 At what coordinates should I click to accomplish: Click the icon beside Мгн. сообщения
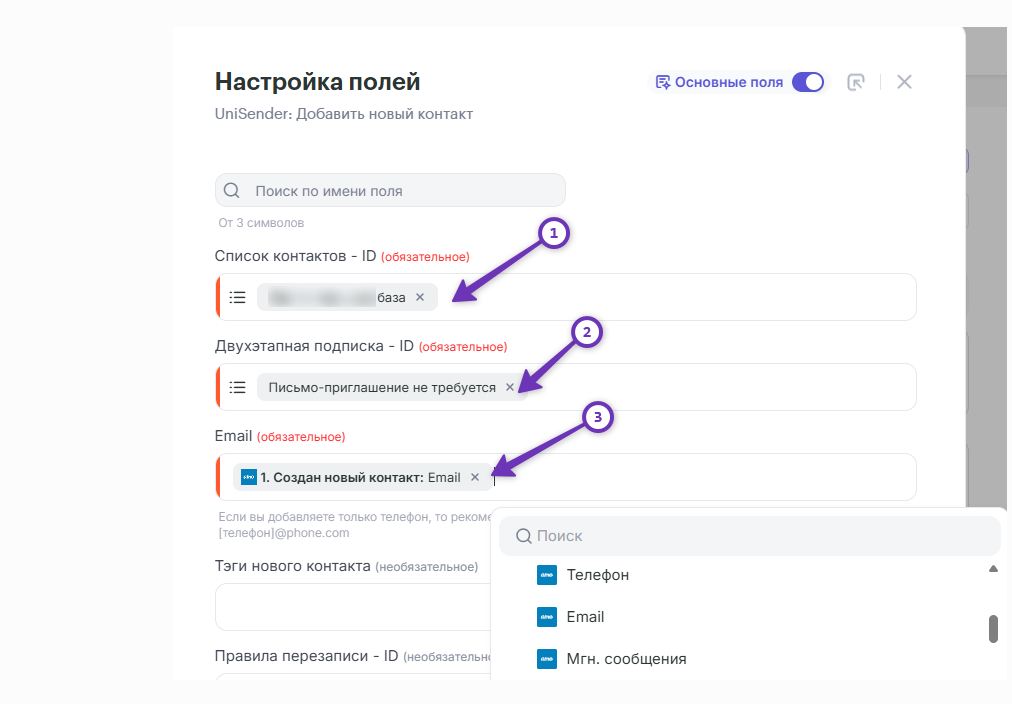click(x=547, y=659)
